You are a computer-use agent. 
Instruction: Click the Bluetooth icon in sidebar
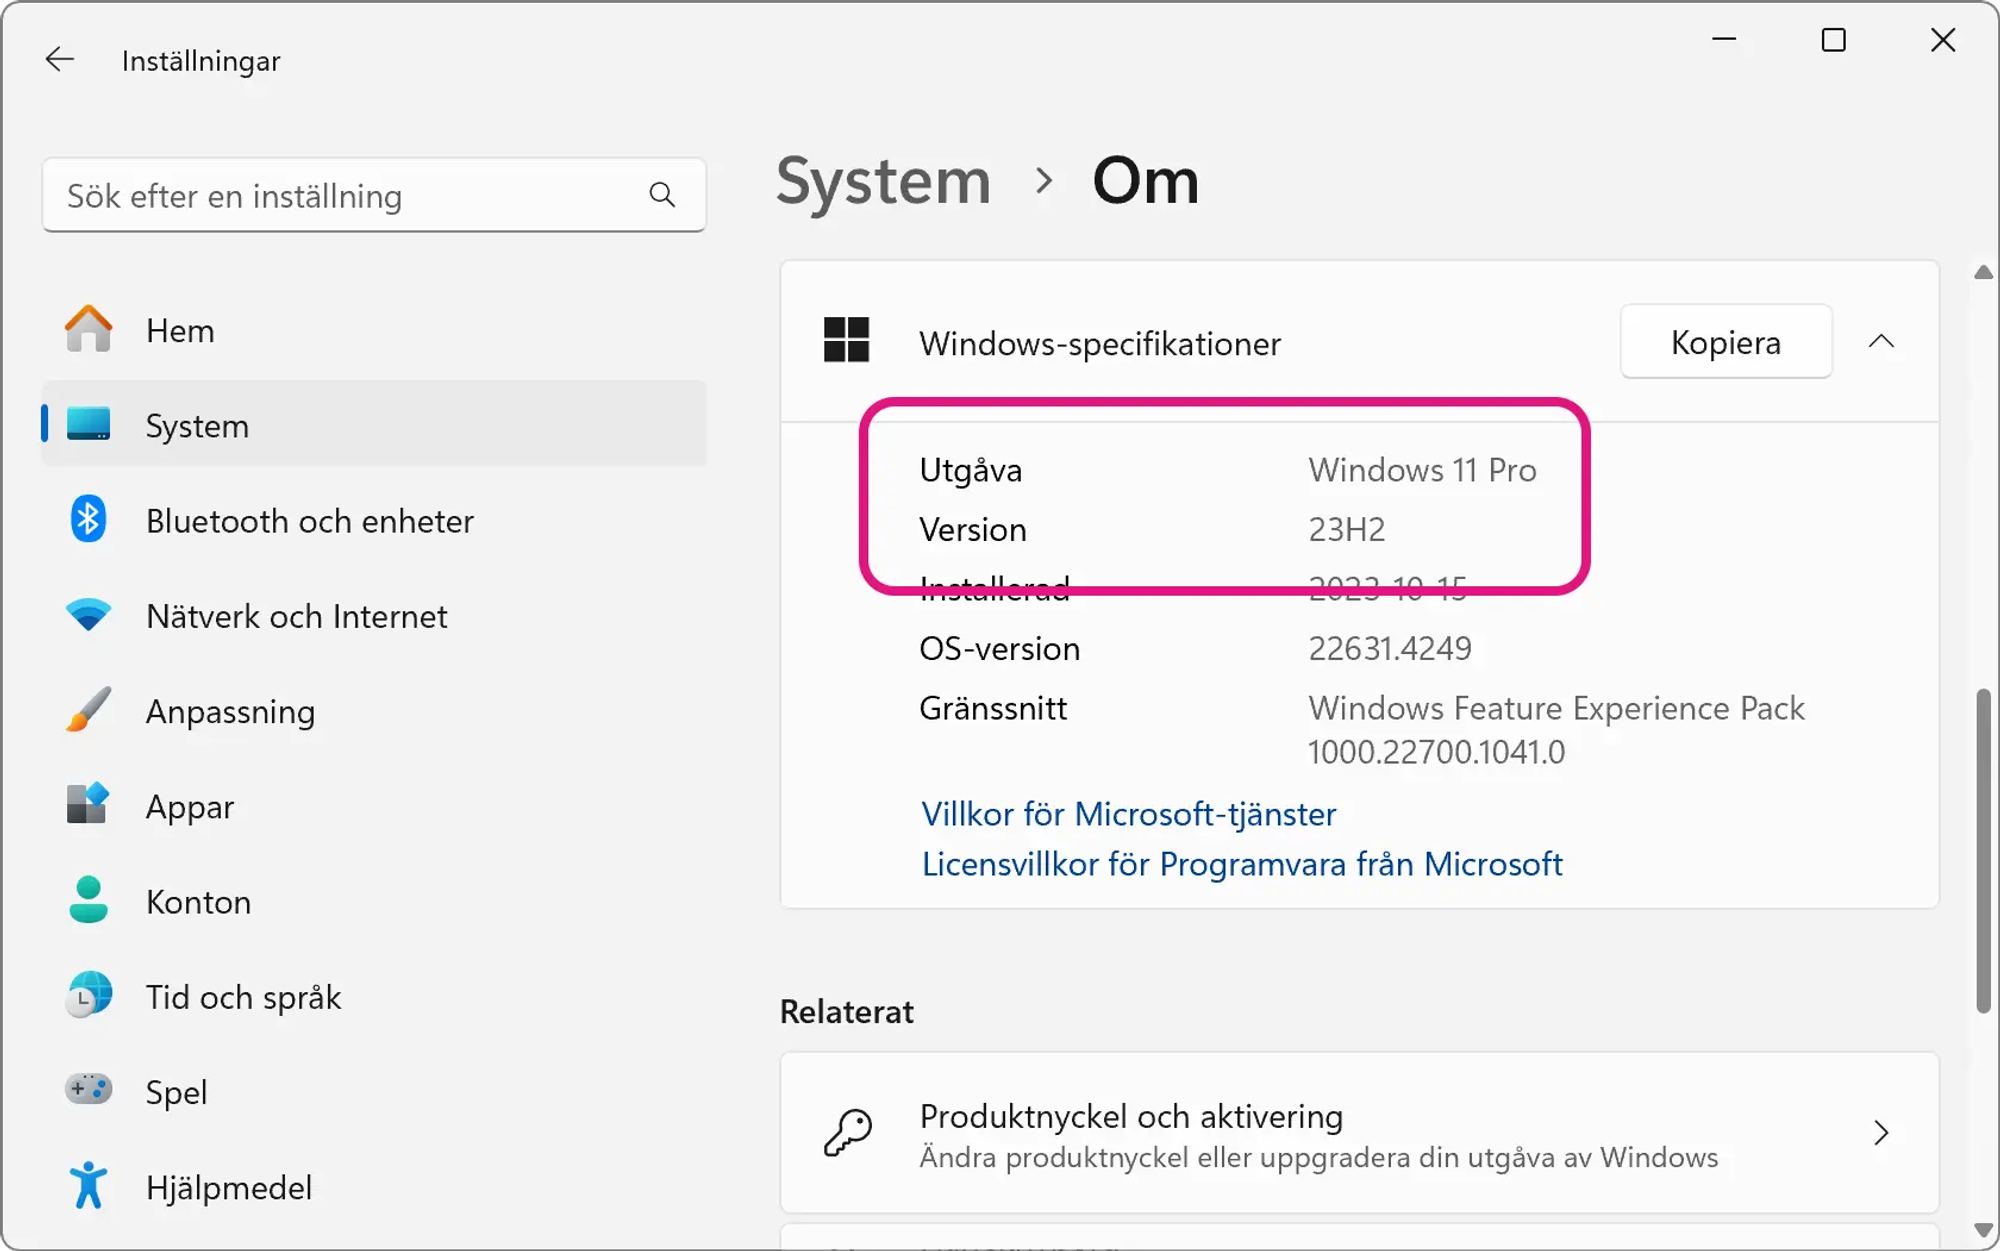(x=89, y=519)
